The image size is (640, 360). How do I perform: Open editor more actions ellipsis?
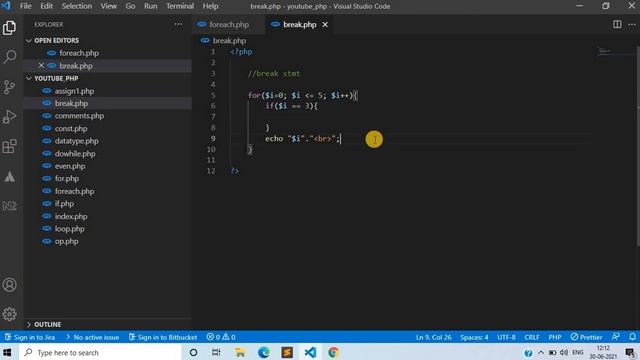point(632,24)
